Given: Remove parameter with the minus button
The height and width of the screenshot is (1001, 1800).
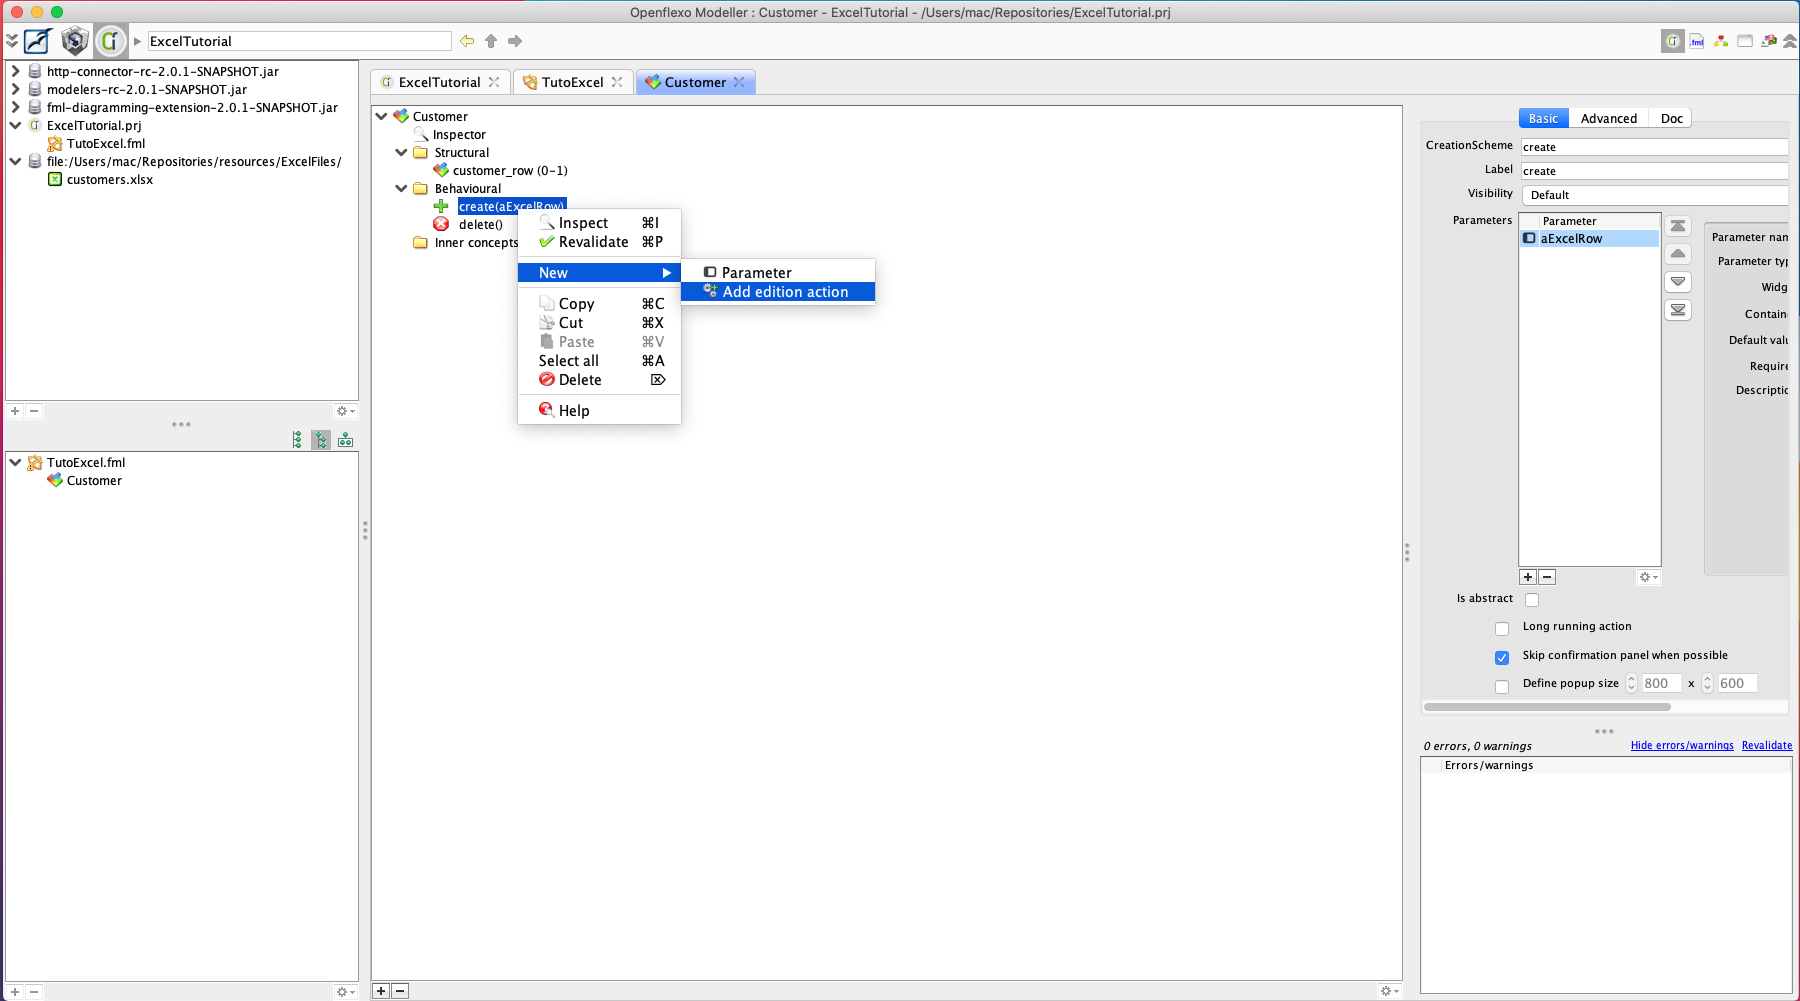Looking at the screenshot, I should (x=1547, y=577).
